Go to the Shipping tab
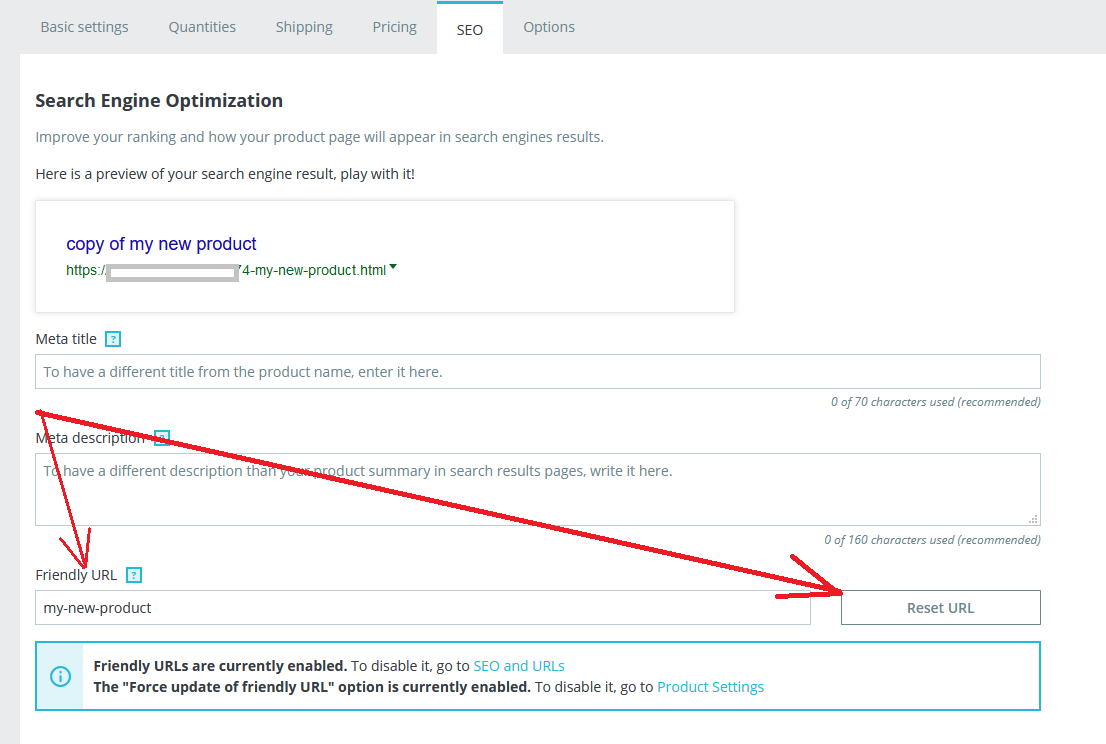The height and width of the screenshot is (744, 1106). tap(304, 27)
